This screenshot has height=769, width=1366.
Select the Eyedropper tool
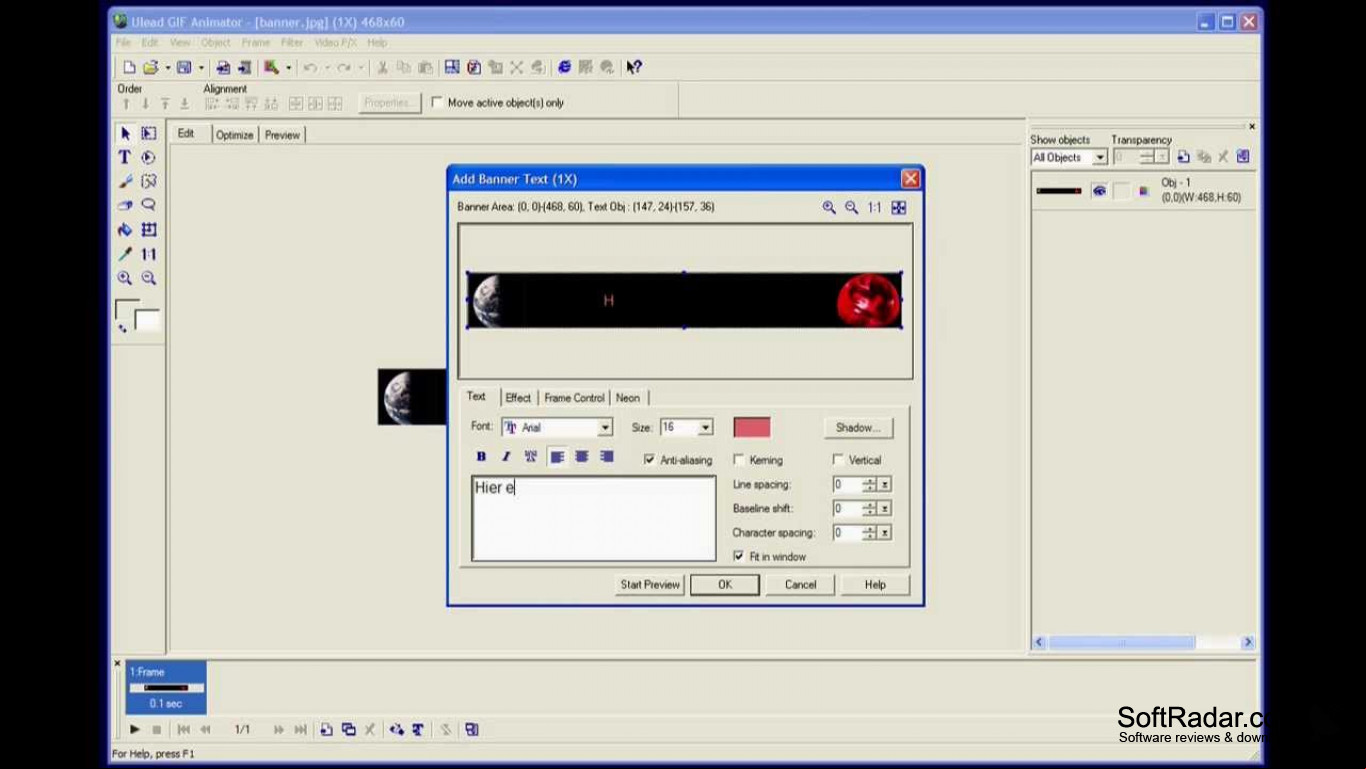(125, 254)
